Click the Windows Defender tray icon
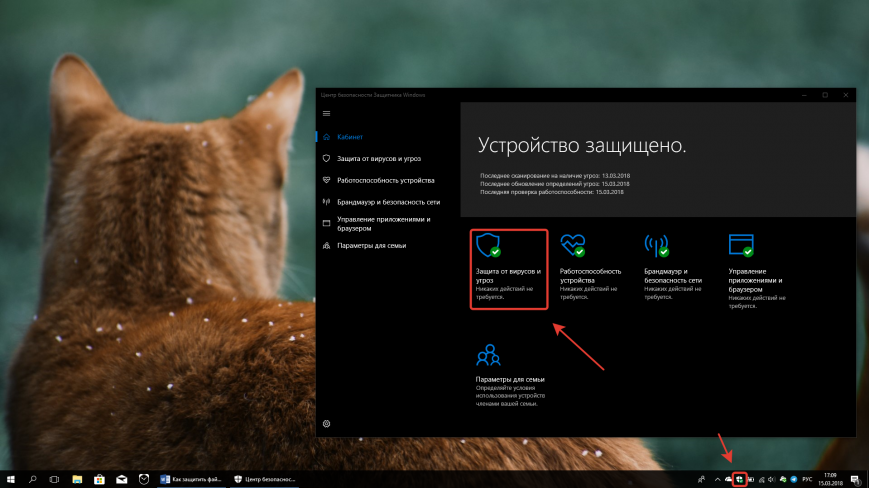The width and height of the screenshot is (869, 488). [x=739, y=480]
